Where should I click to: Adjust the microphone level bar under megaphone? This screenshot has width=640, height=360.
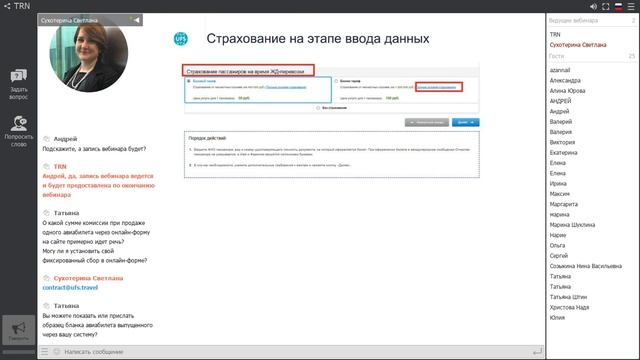coord(19,351)
